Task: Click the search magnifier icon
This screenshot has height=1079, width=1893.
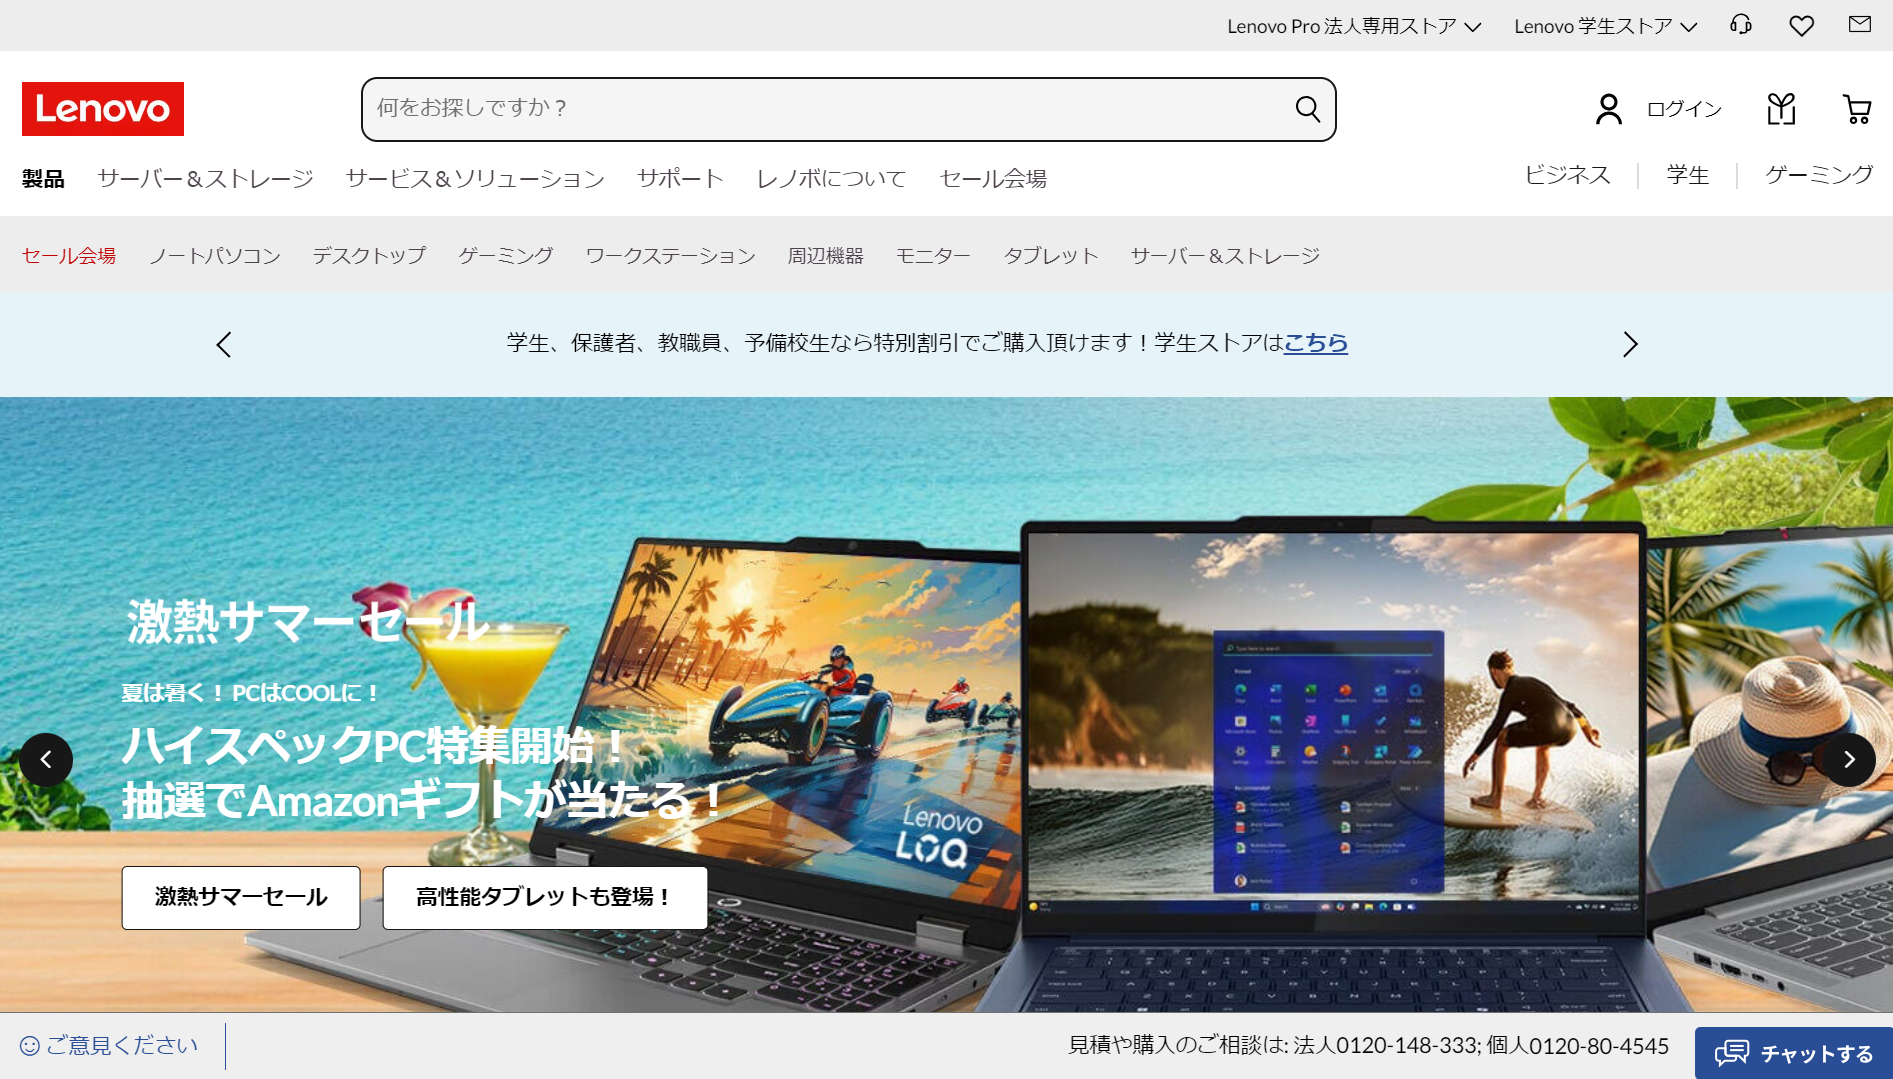Action: (x=1308, y=109)
